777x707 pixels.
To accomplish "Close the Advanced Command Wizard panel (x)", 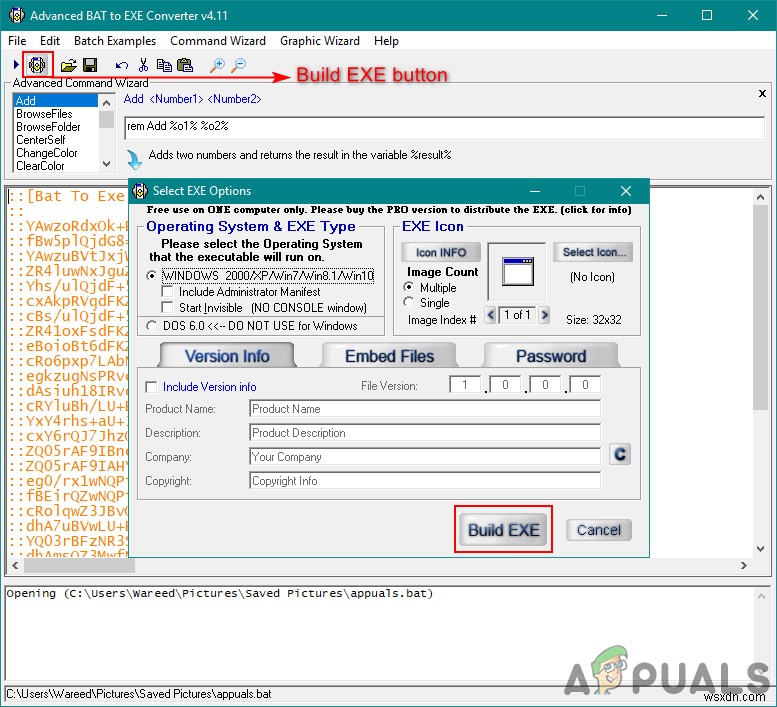I will [x=762, y=93].
